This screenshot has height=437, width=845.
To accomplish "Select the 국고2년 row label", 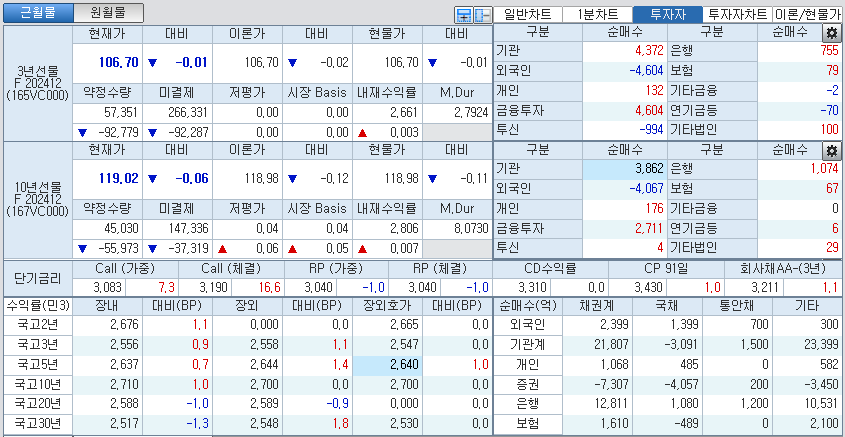I will [x=38, y=325].
